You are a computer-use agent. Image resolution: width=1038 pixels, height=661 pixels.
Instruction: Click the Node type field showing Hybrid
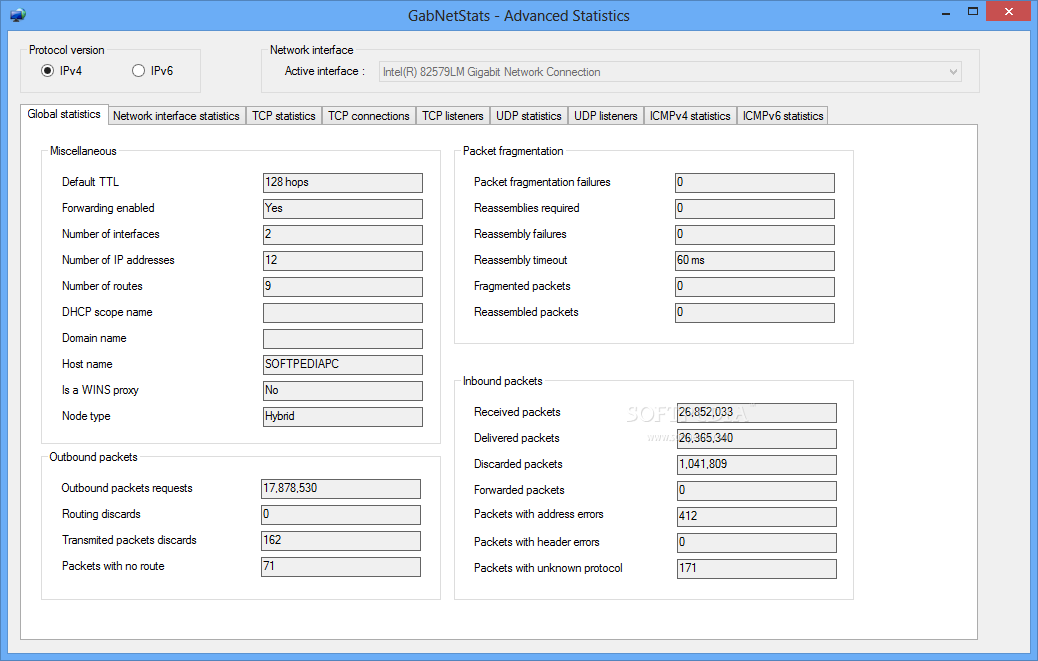(x=343, y=417)
